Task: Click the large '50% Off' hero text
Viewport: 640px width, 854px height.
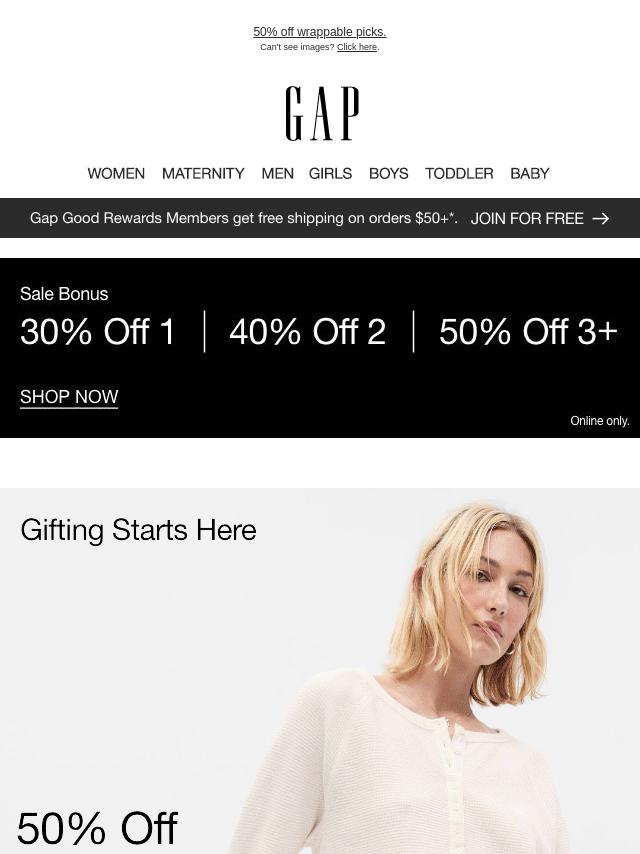Action: 97,828
